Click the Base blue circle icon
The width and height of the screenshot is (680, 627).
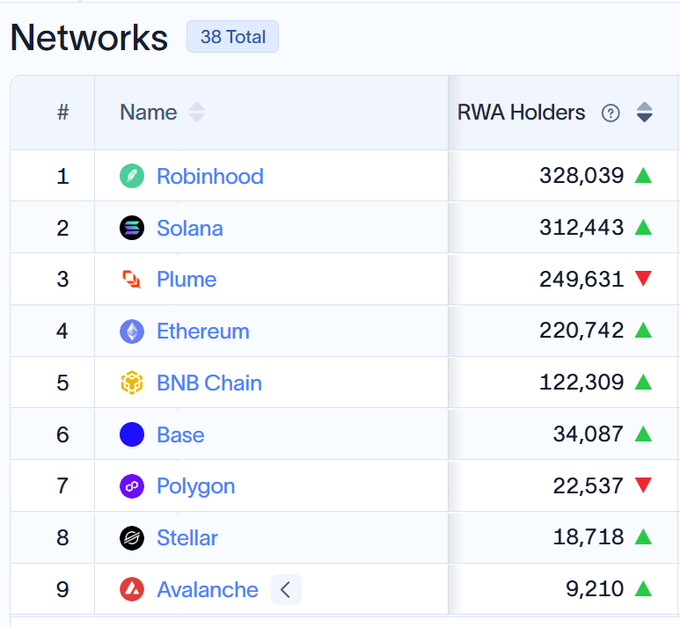pyautogui.click(x=132, y=434)
